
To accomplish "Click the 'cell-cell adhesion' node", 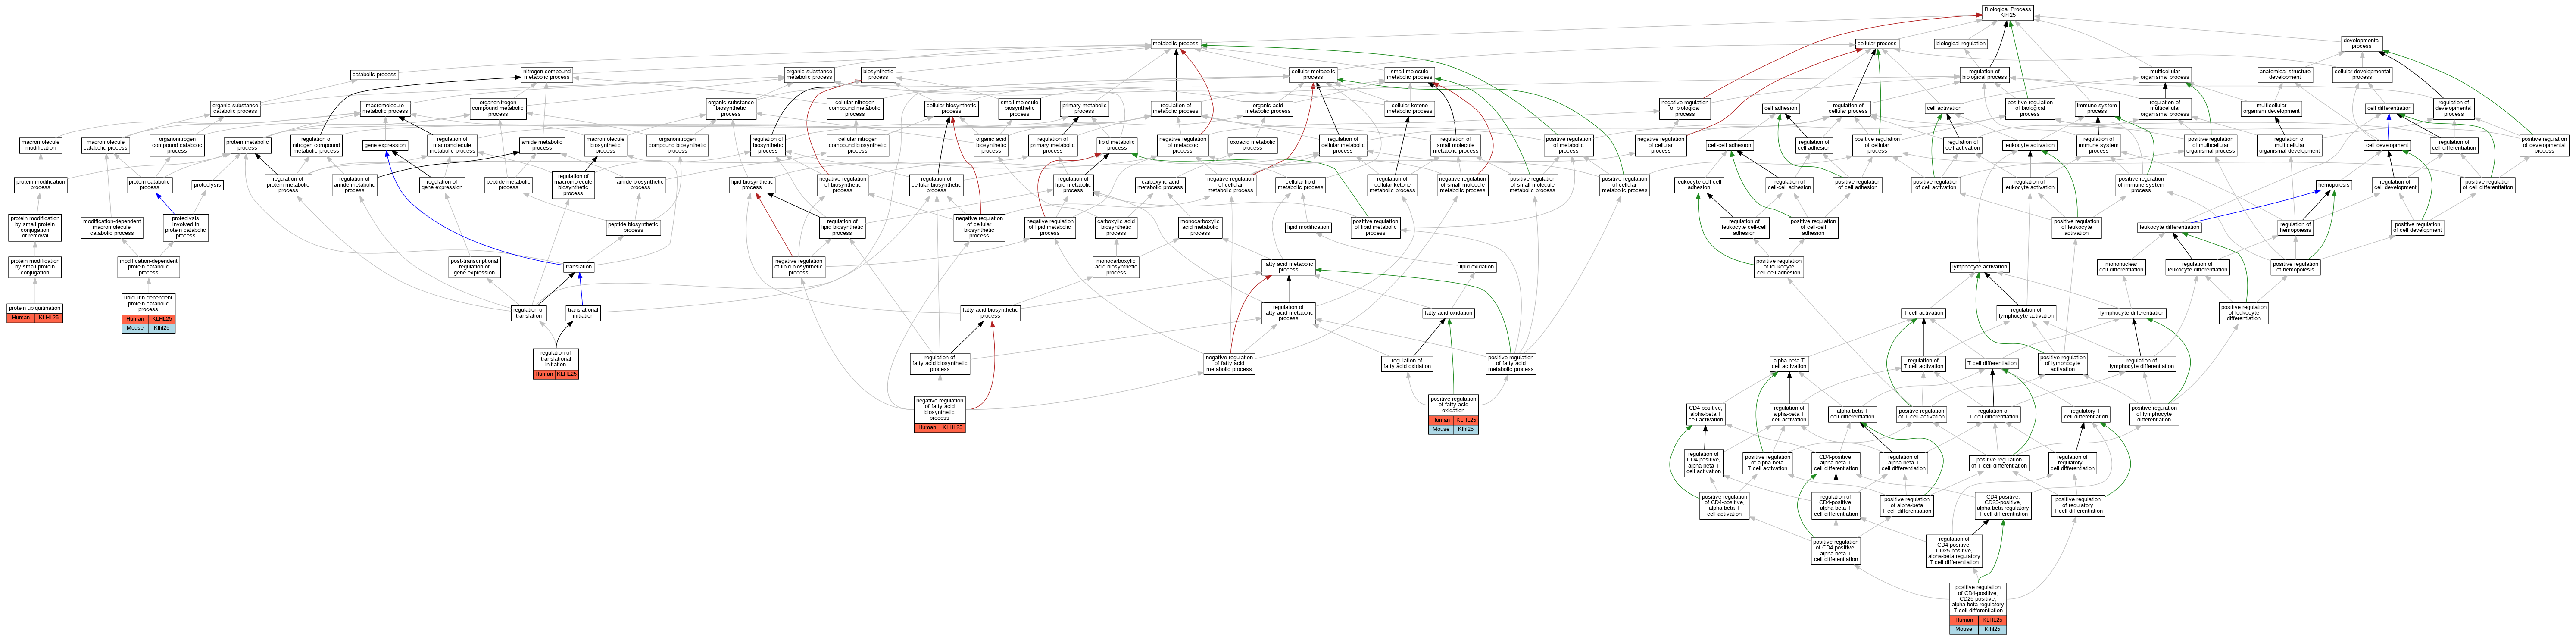I will click(x=1729, y=146).
